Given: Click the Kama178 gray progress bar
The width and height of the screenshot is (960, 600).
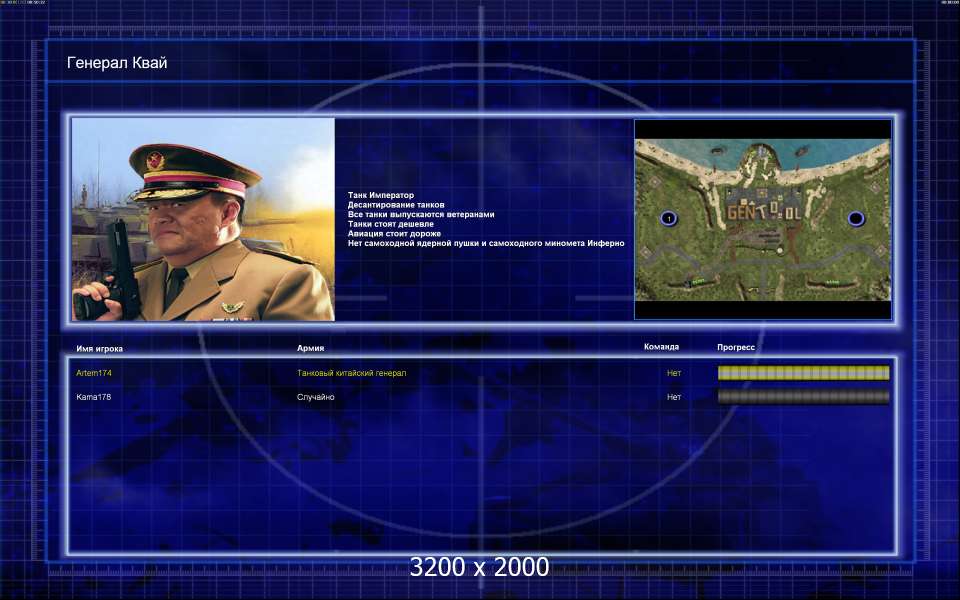Looking at the screenshot, I should point(803,397).
